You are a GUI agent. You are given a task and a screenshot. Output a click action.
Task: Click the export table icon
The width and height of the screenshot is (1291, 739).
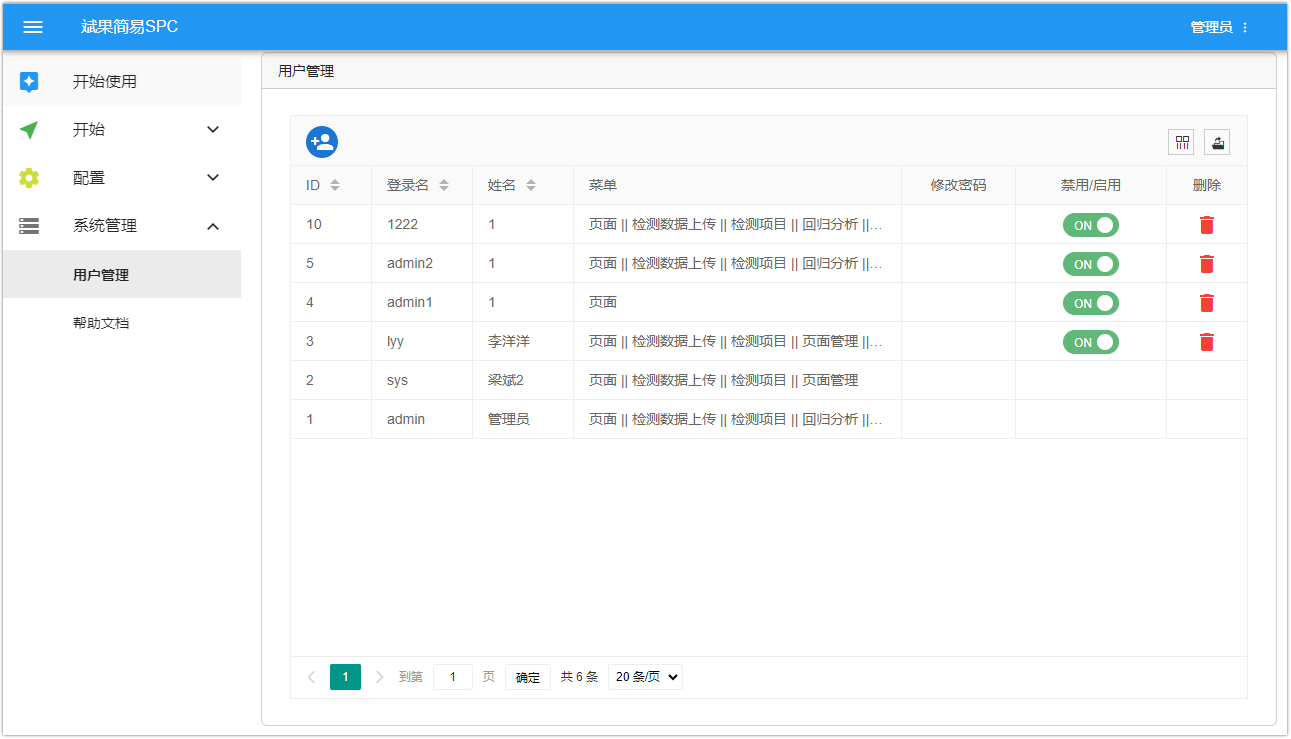click(1217, 142)
